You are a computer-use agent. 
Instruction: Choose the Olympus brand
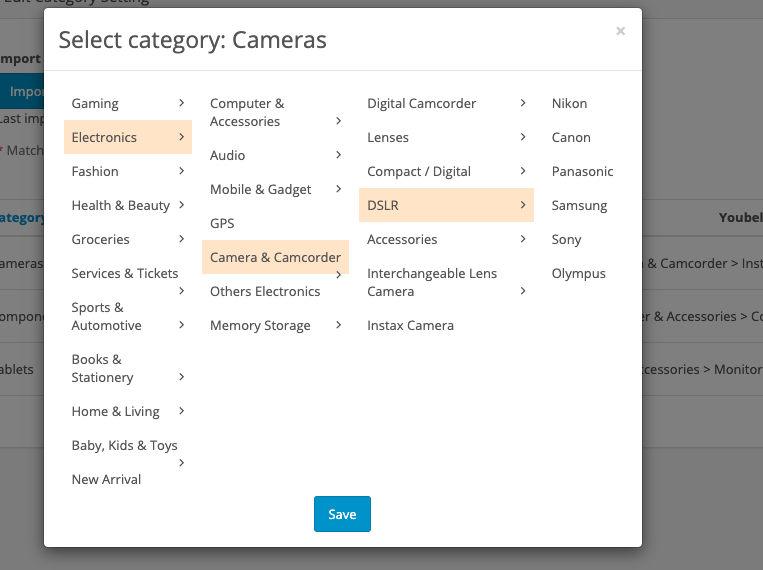coord(578,273)
